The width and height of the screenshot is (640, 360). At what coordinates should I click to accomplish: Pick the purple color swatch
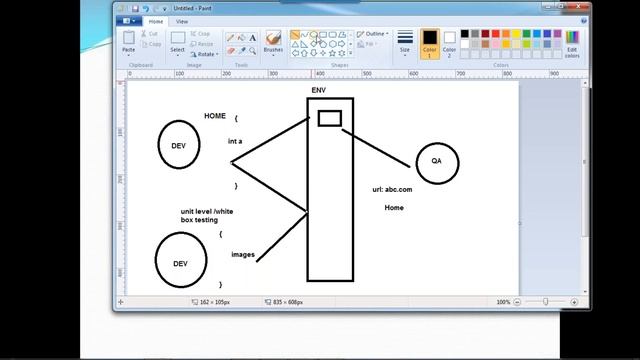[x=558, y=33]
